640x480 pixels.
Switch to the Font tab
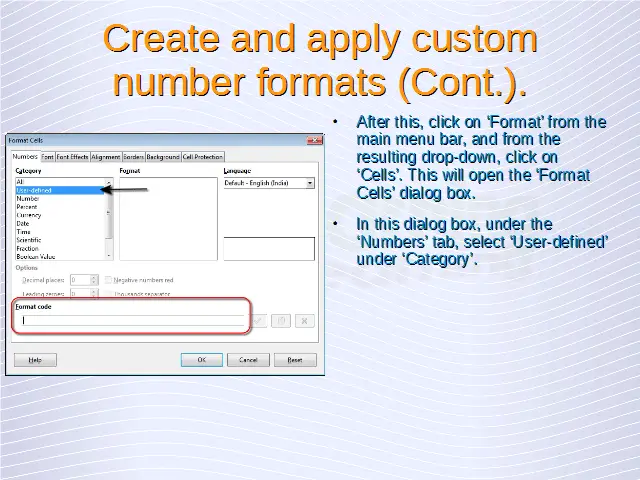pyautogui.click(x=47, y=157)
